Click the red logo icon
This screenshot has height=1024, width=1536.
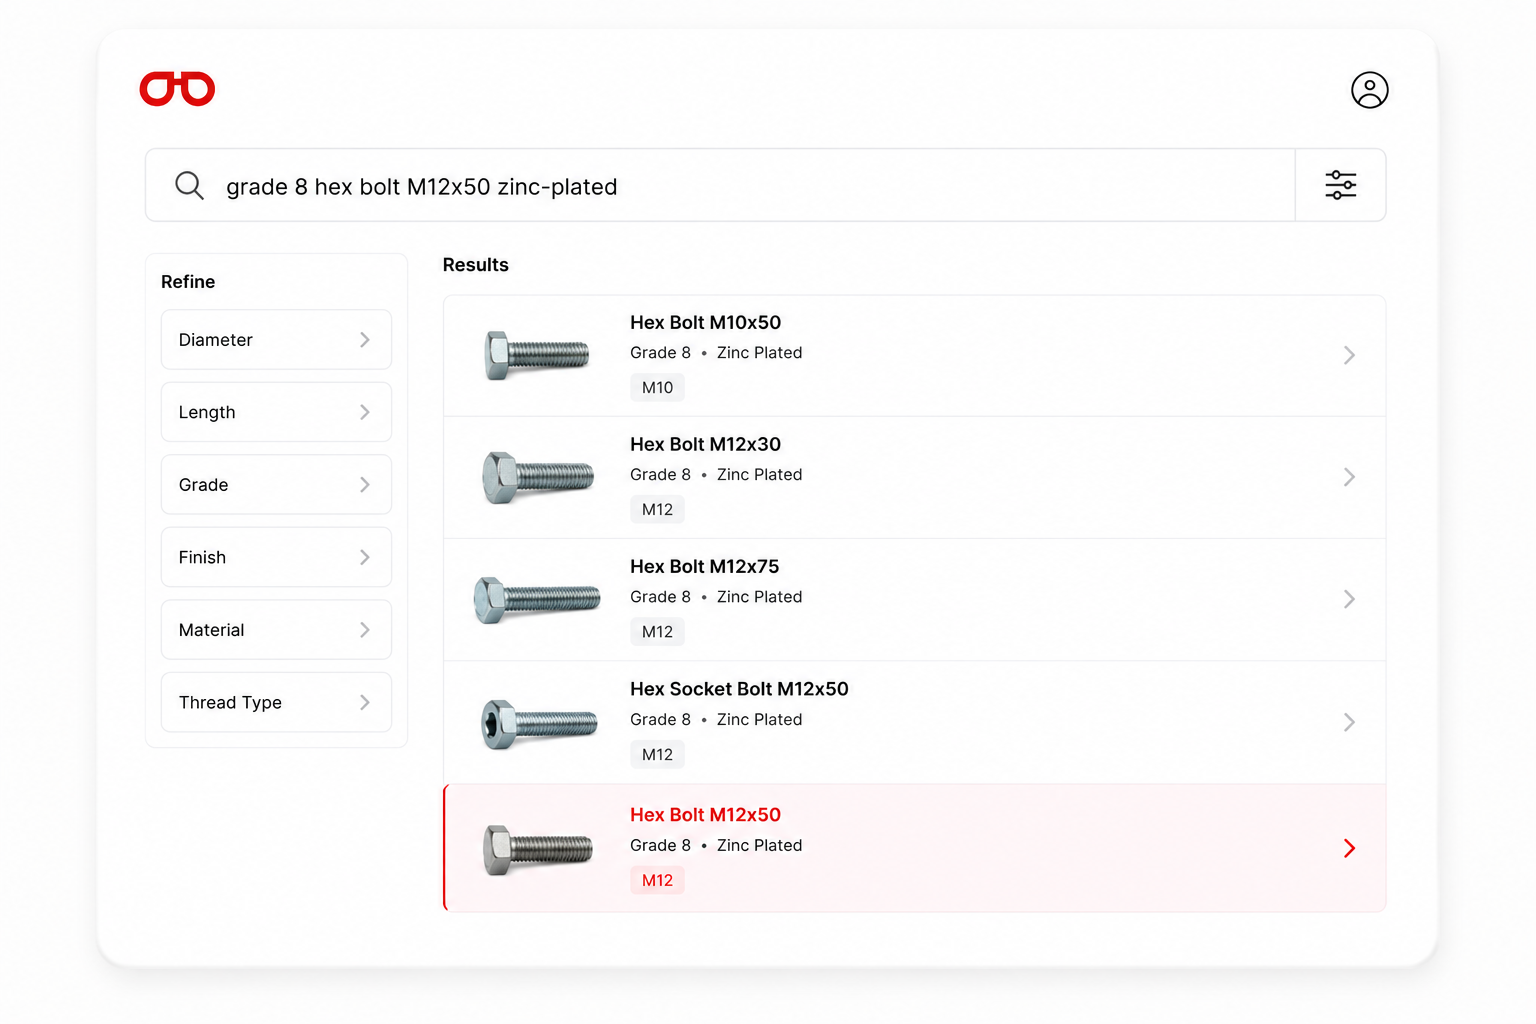(177, 89)
